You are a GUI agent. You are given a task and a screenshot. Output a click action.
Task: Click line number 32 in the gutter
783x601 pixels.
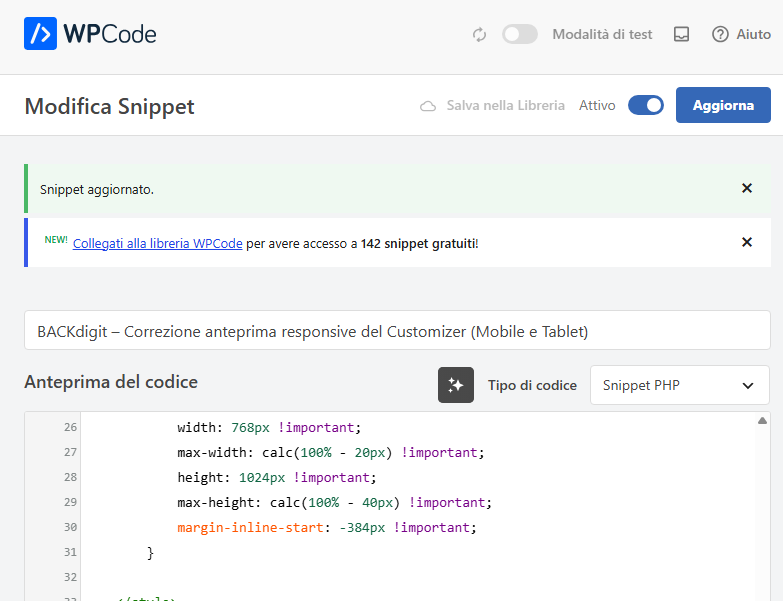click(70, 578)
